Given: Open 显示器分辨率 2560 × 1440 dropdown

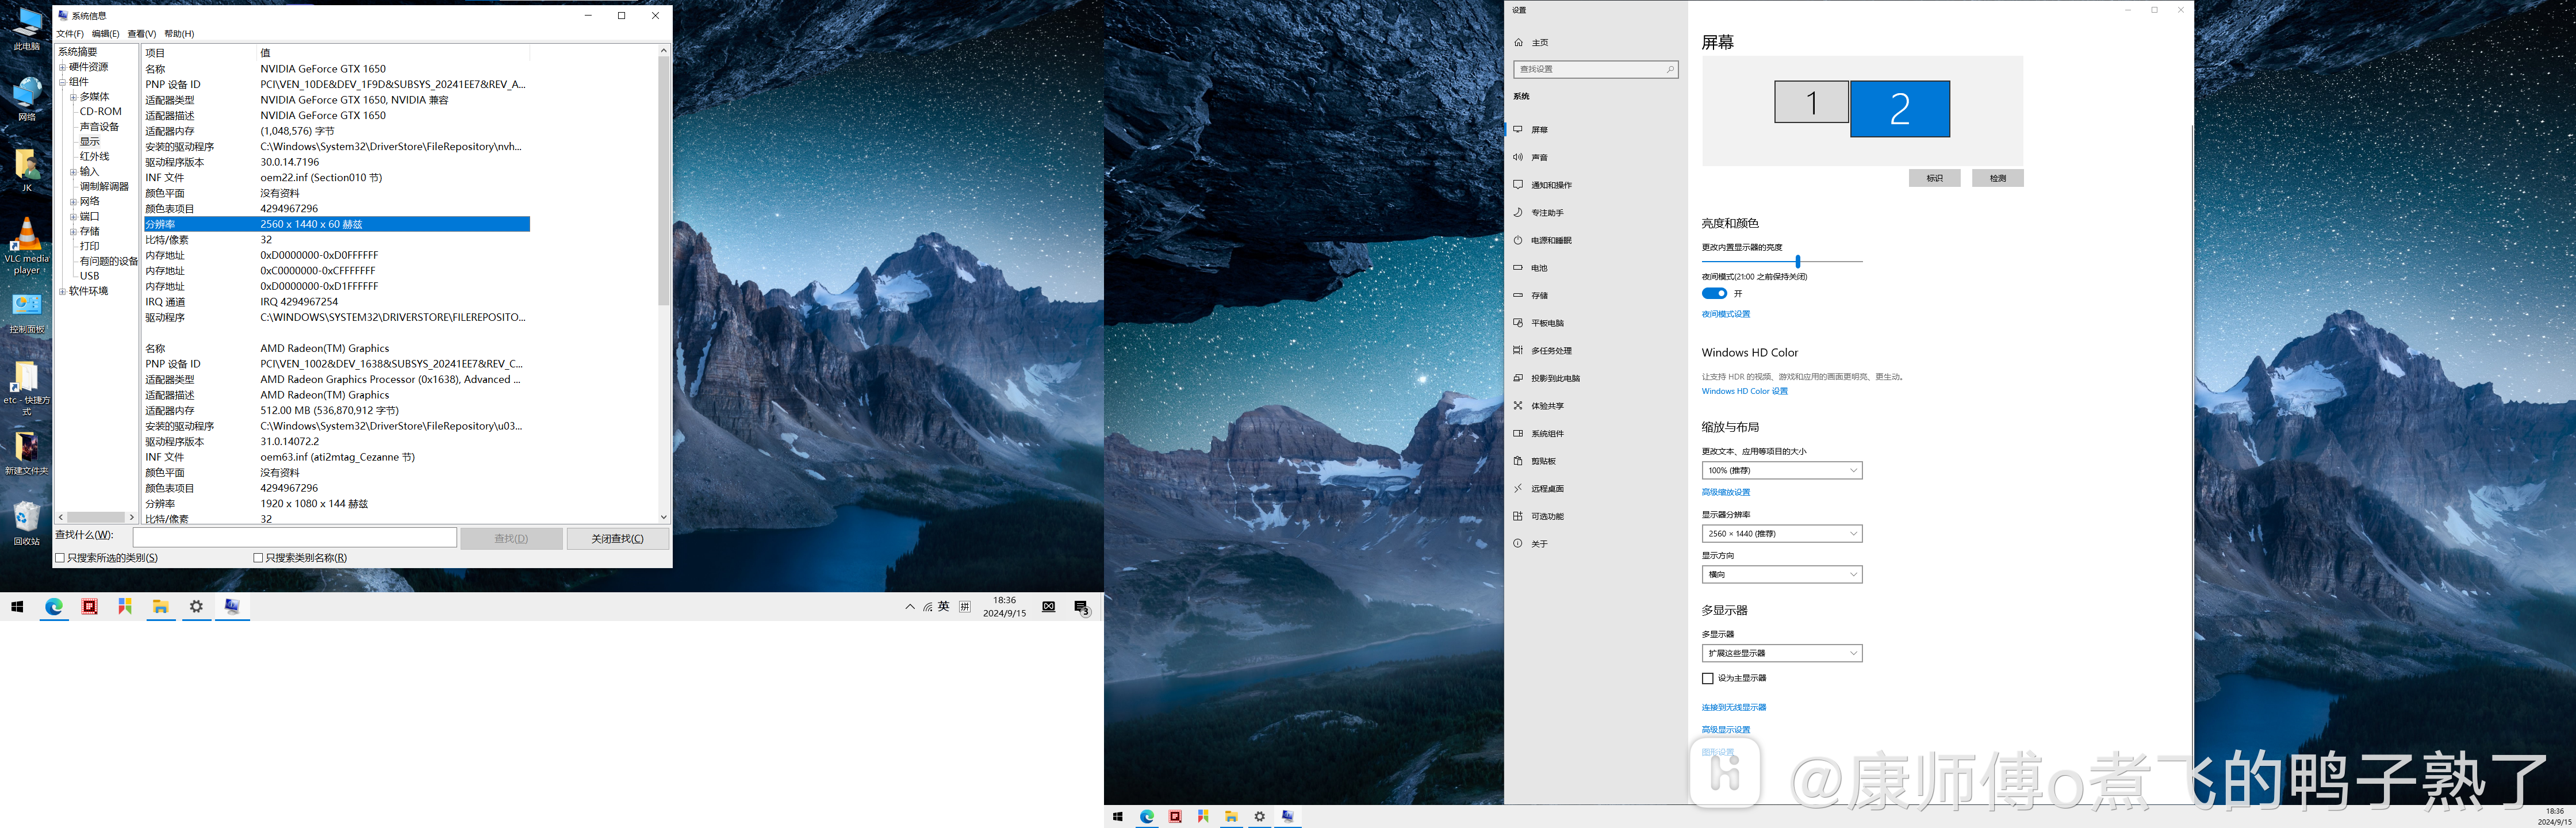Looking at the screenshot, I should click(1781, 534).
